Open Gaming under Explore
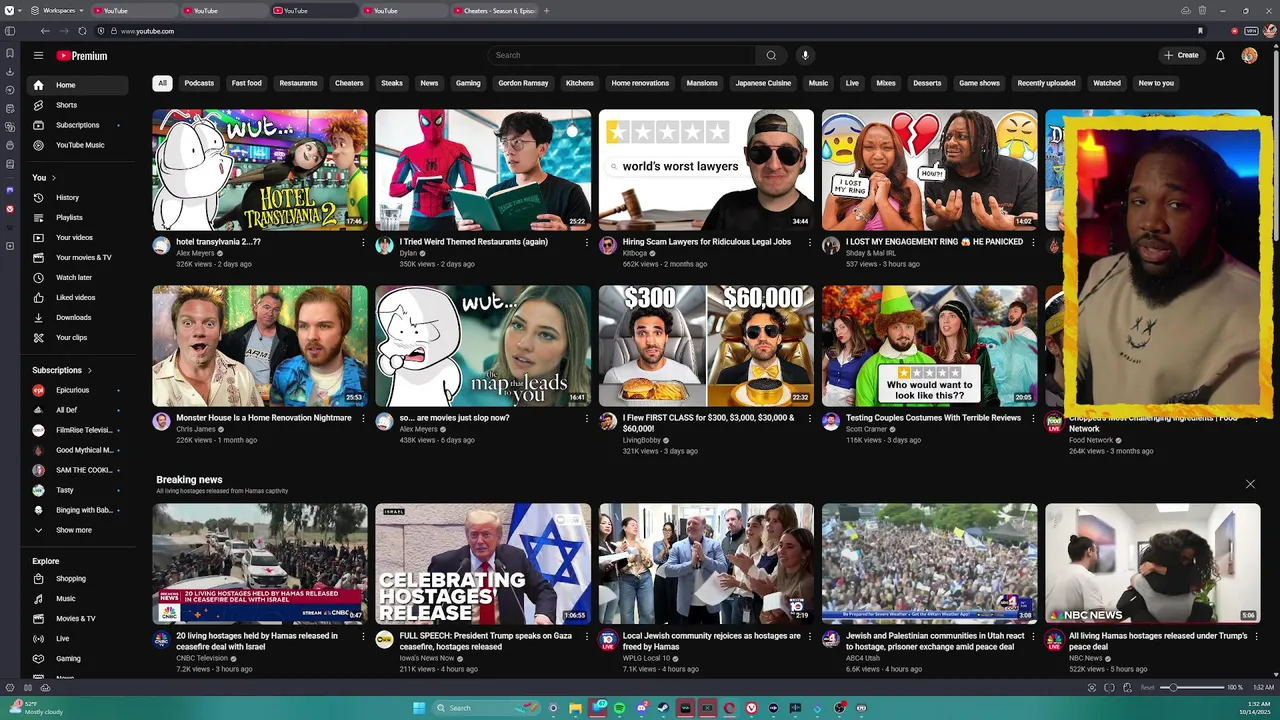This screenshot has height=720, width=1280. [78, 658]
